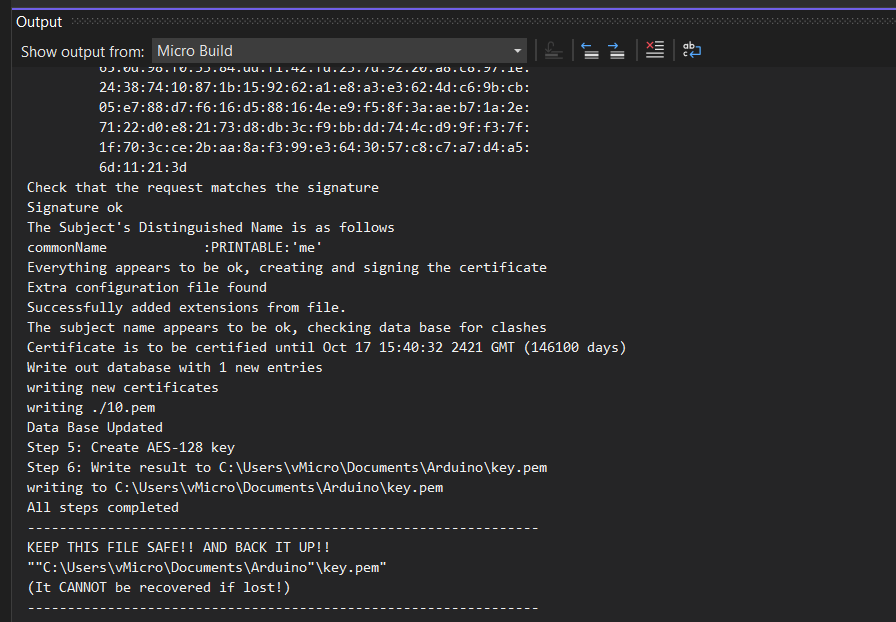
Task: Click the left-arrow navigation icon
Action: click(590, 50)
